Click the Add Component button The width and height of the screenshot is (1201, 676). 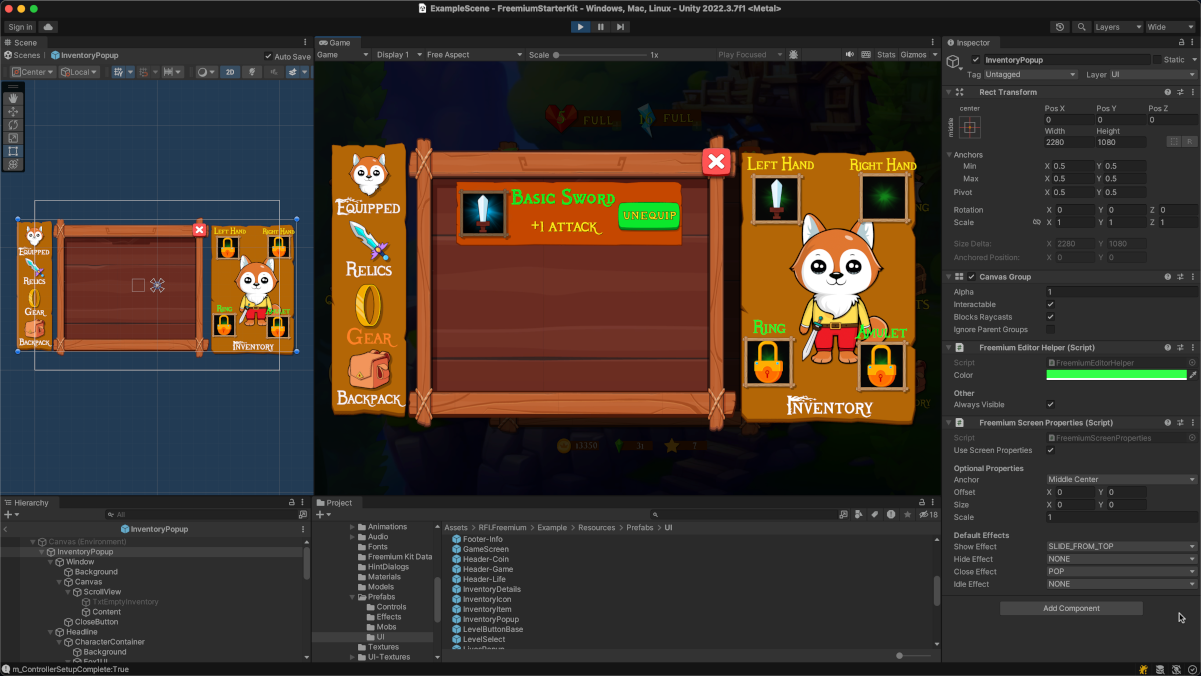[x=1071, y=608]
